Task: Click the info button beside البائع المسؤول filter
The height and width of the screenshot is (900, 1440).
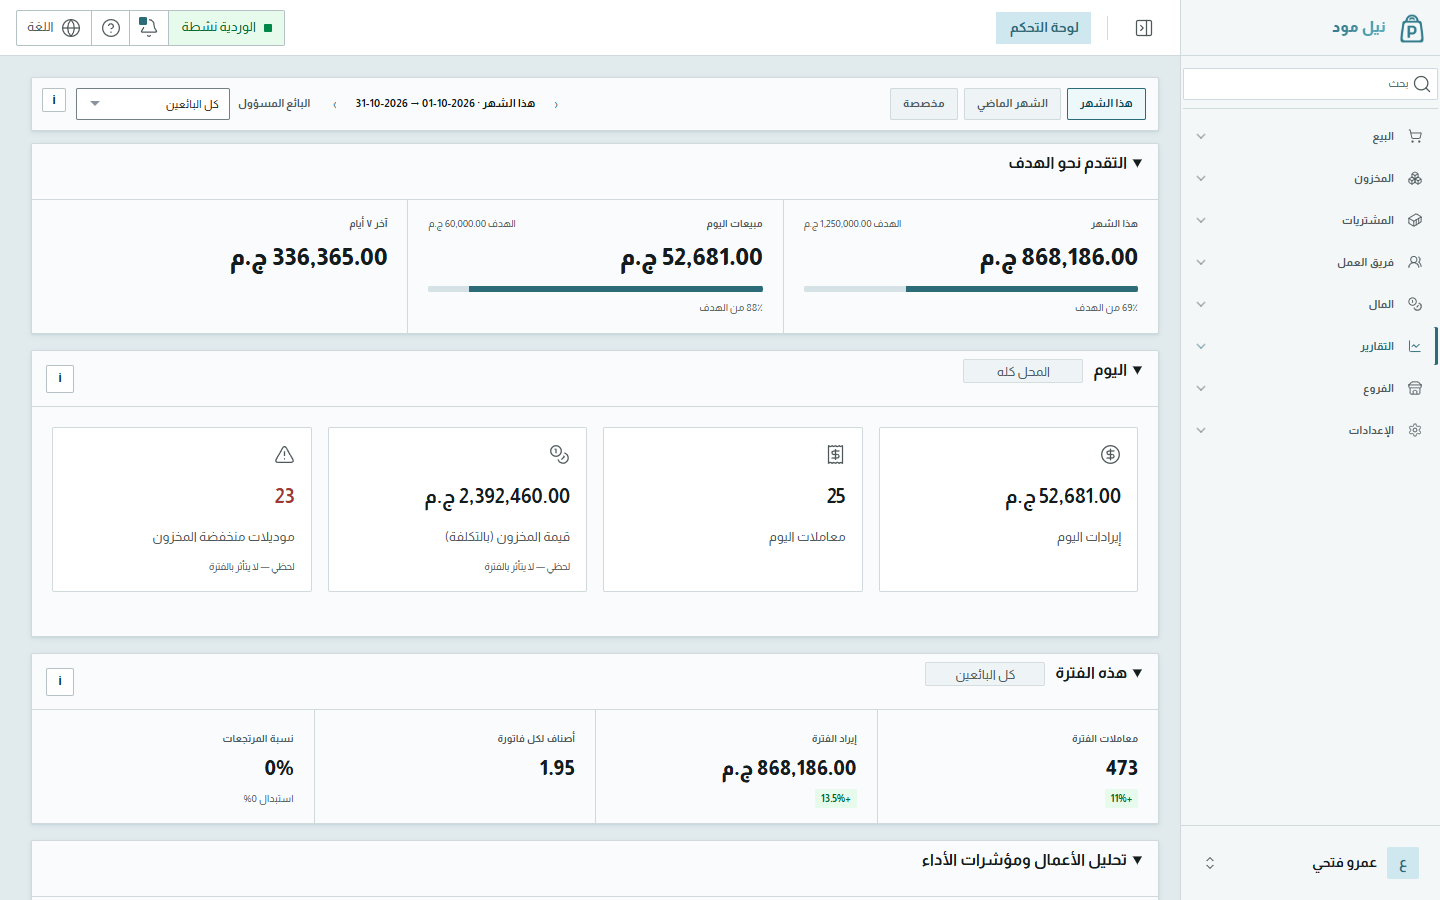Action: 54,100
